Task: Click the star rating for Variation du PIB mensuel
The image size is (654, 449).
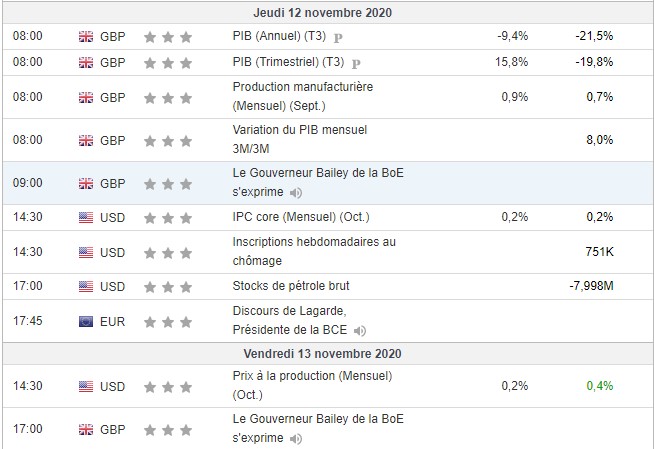Action: point(167,140)
